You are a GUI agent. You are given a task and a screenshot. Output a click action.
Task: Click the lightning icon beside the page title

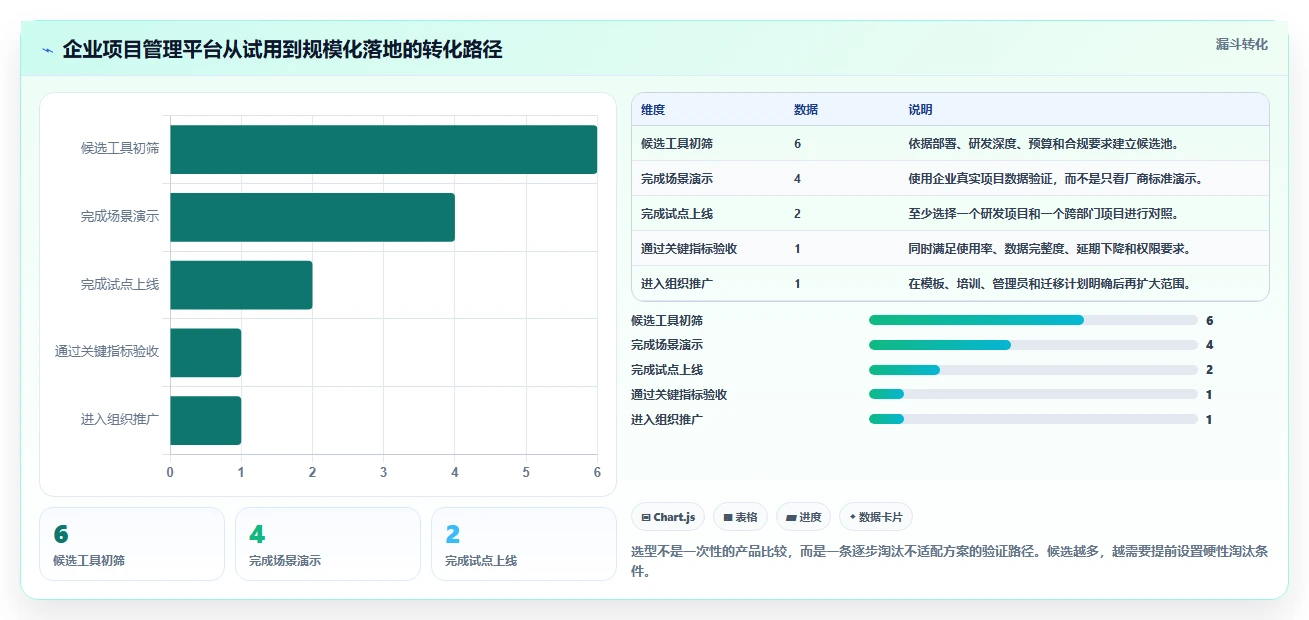48,50
